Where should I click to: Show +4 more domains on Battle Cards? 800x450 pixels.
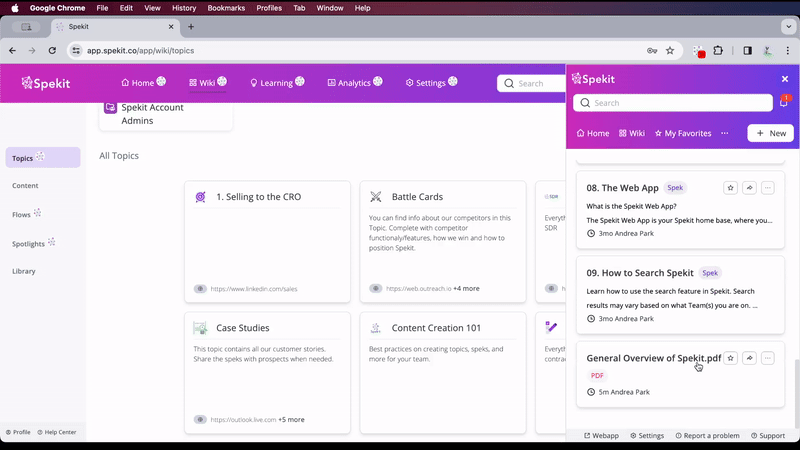466,288
